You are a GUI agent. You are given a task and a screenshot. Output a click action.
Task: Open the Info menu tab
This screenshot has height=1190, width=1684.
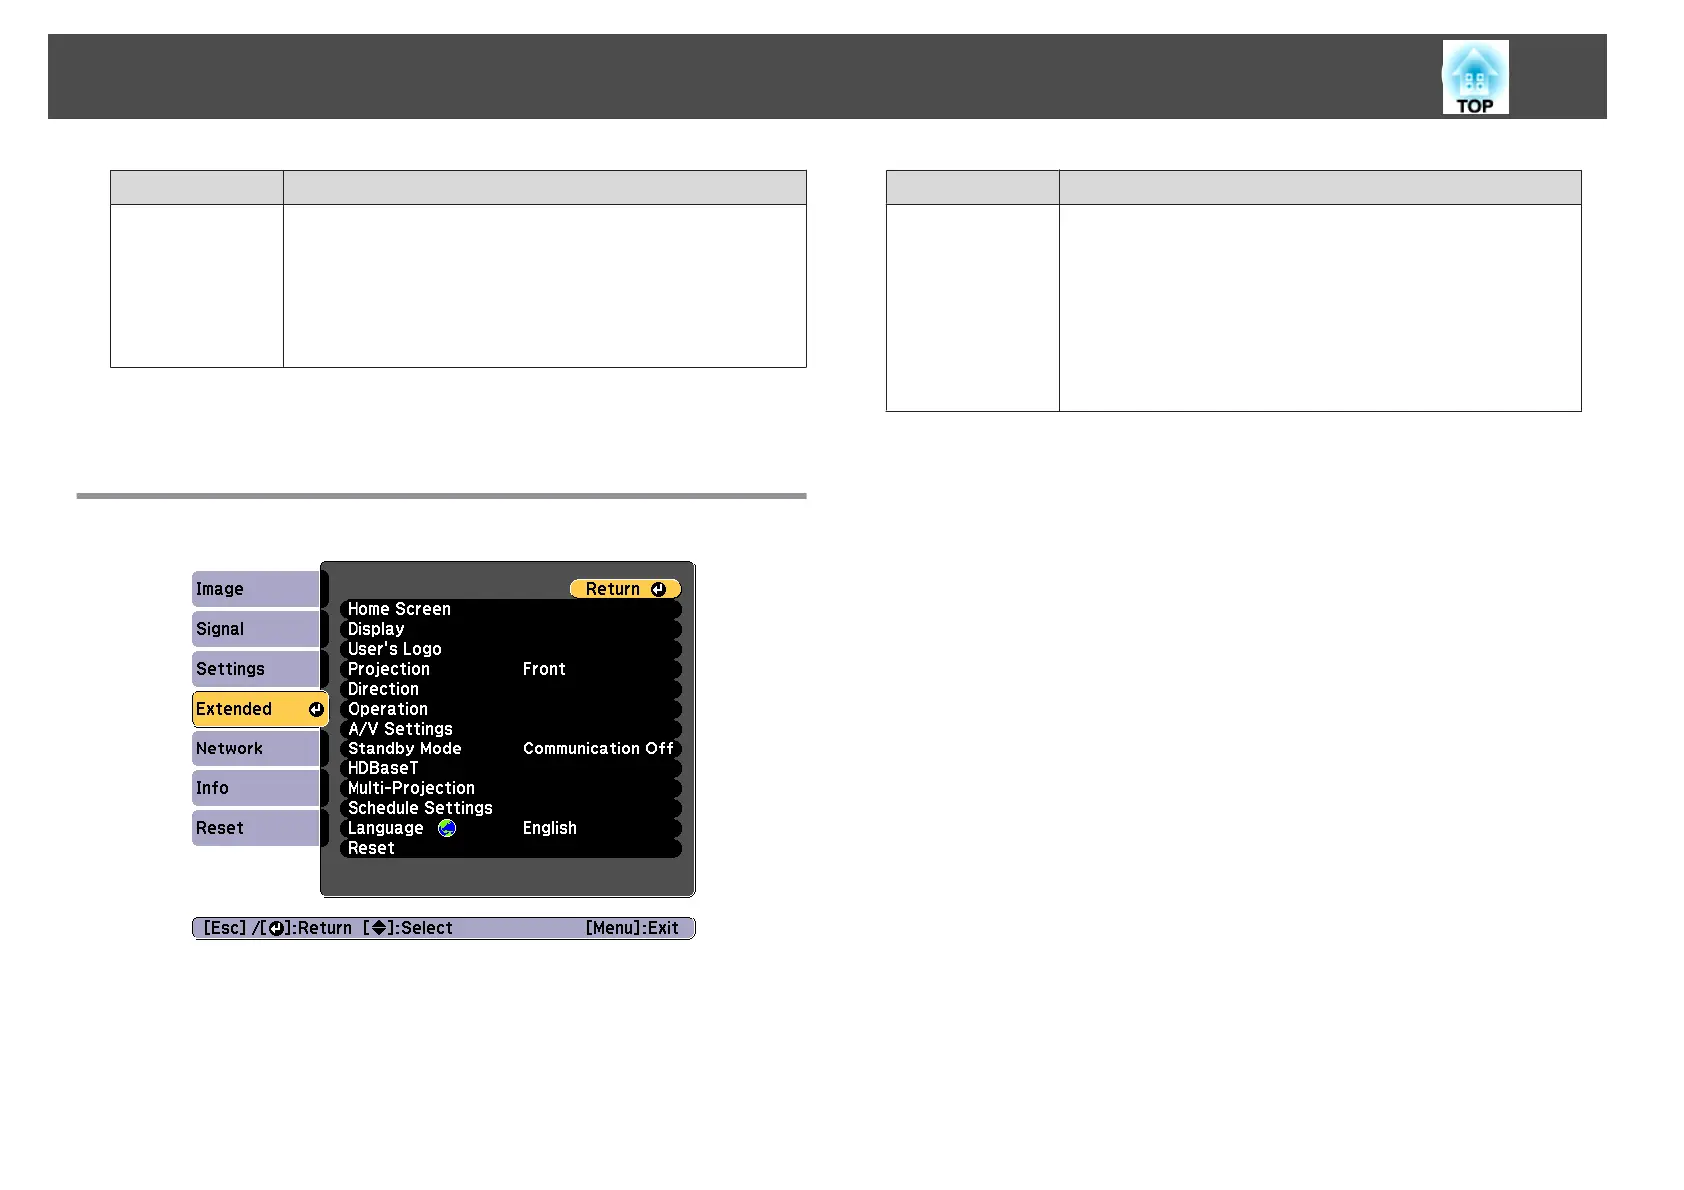click(x=256, y=788)
